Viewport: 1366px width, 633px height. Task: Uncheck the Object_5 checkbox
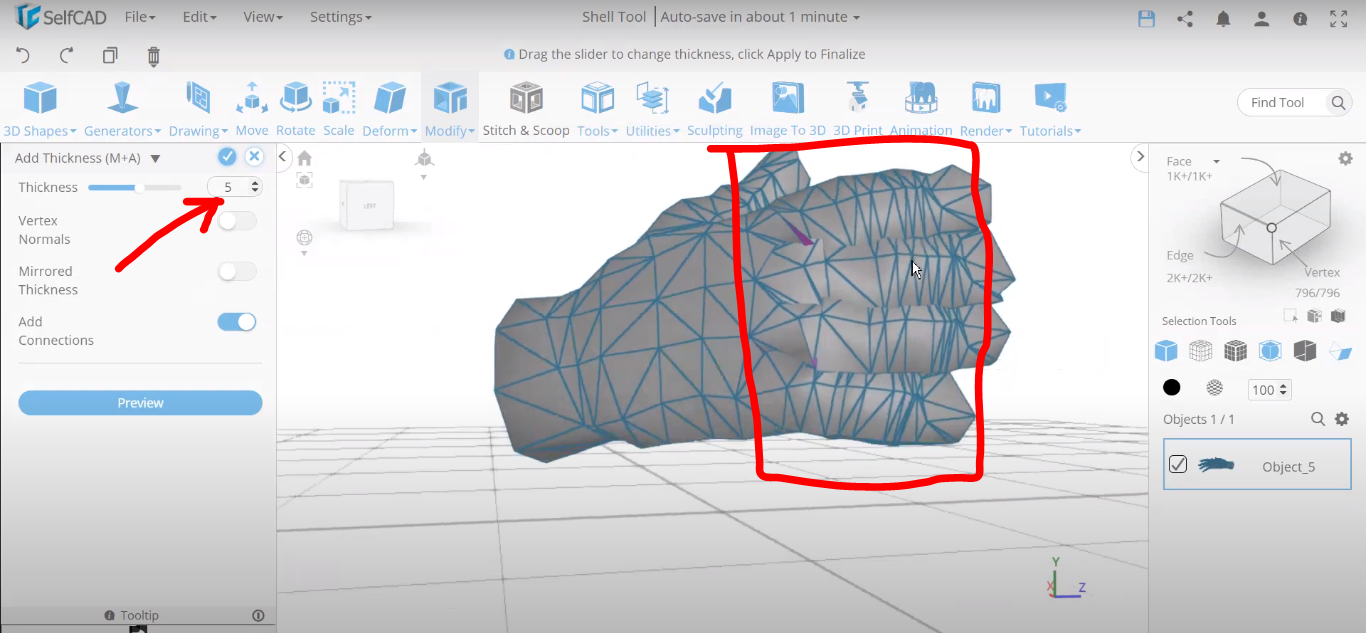tap(1178, 464)
